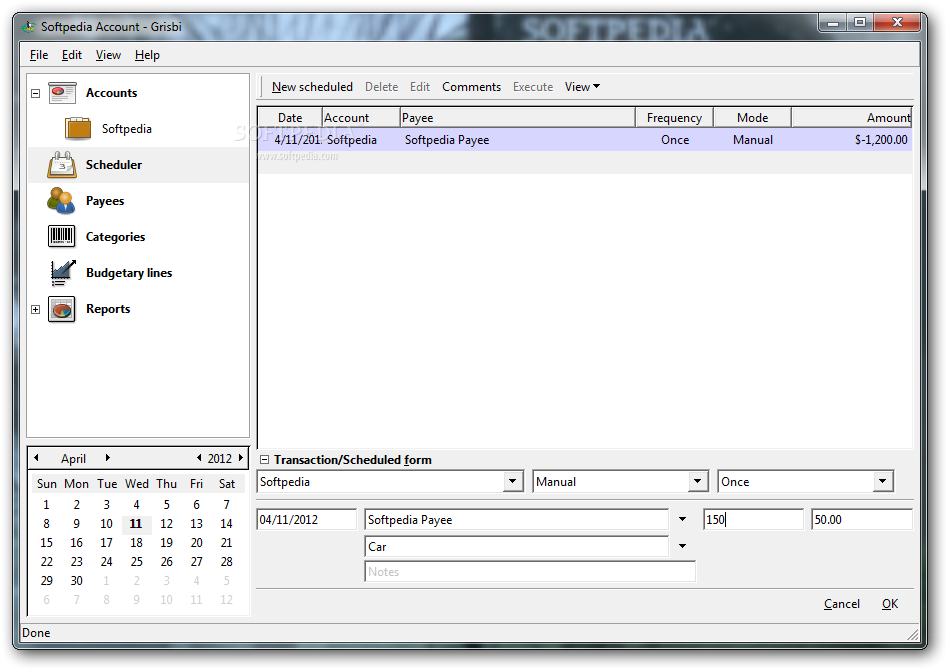Click the Execute toolbar button

coord(533,86)
